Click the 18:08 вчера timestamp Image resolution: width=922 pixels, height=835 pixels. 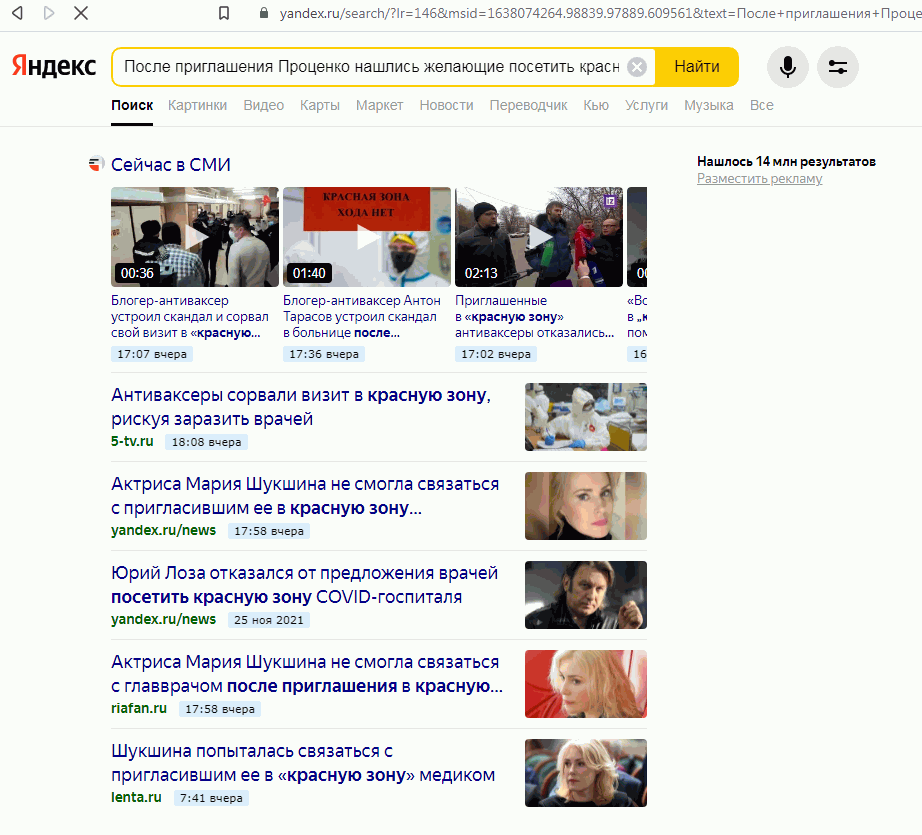pyautogui.click(x=206, y=442)
